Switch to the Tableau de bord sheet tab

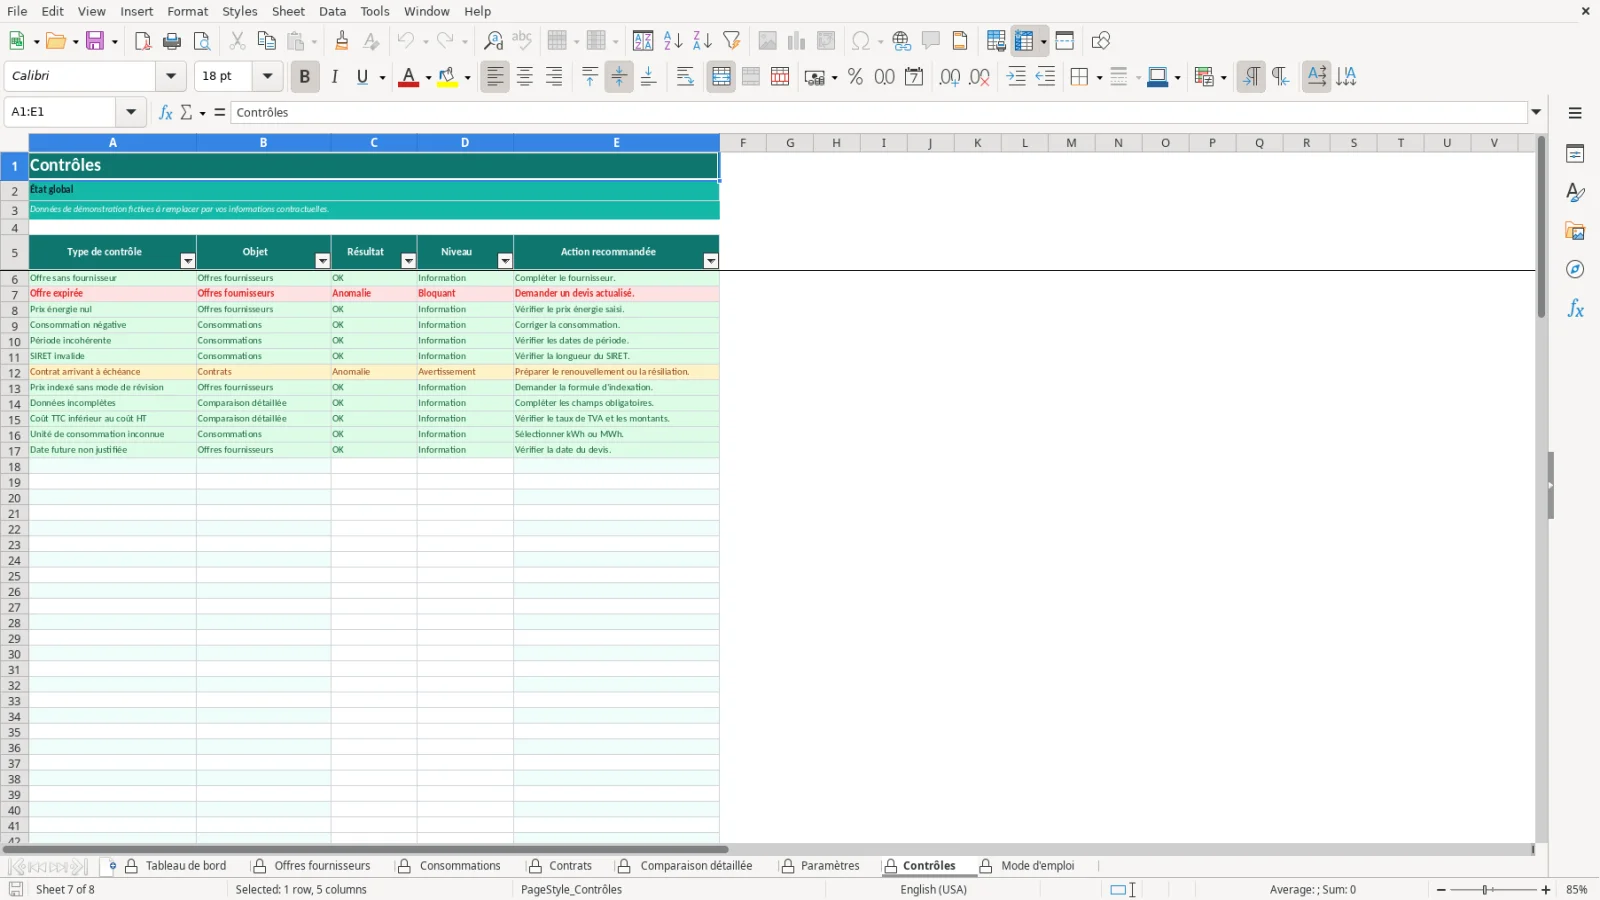click(186, 866)
